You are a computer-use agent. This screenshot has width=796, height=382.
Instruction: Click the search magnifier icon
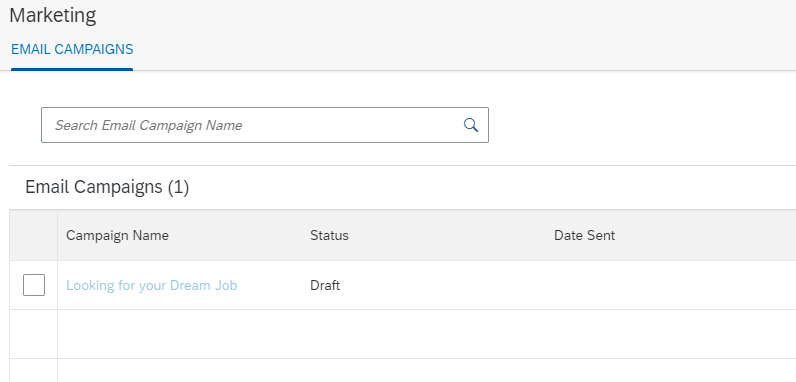(x=471, y=125)
